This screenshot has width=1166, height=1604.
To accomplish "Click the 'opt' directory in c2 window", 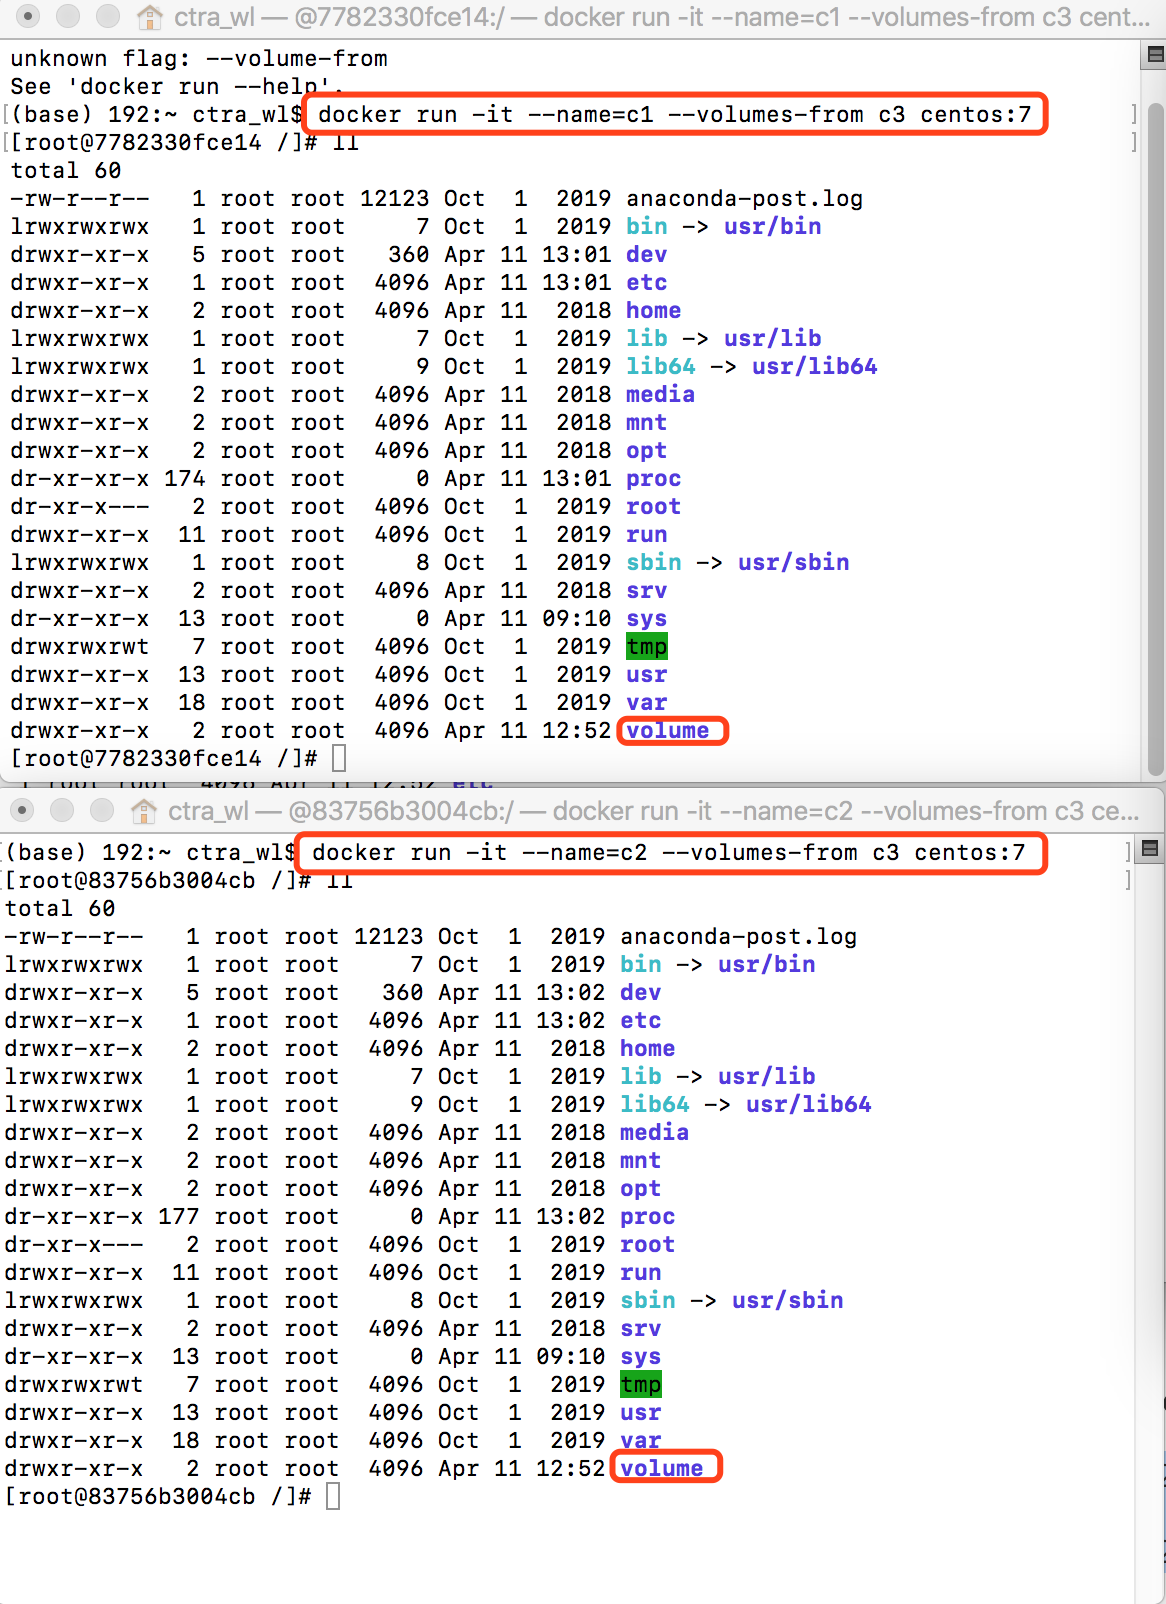I will click(641, 1189).
